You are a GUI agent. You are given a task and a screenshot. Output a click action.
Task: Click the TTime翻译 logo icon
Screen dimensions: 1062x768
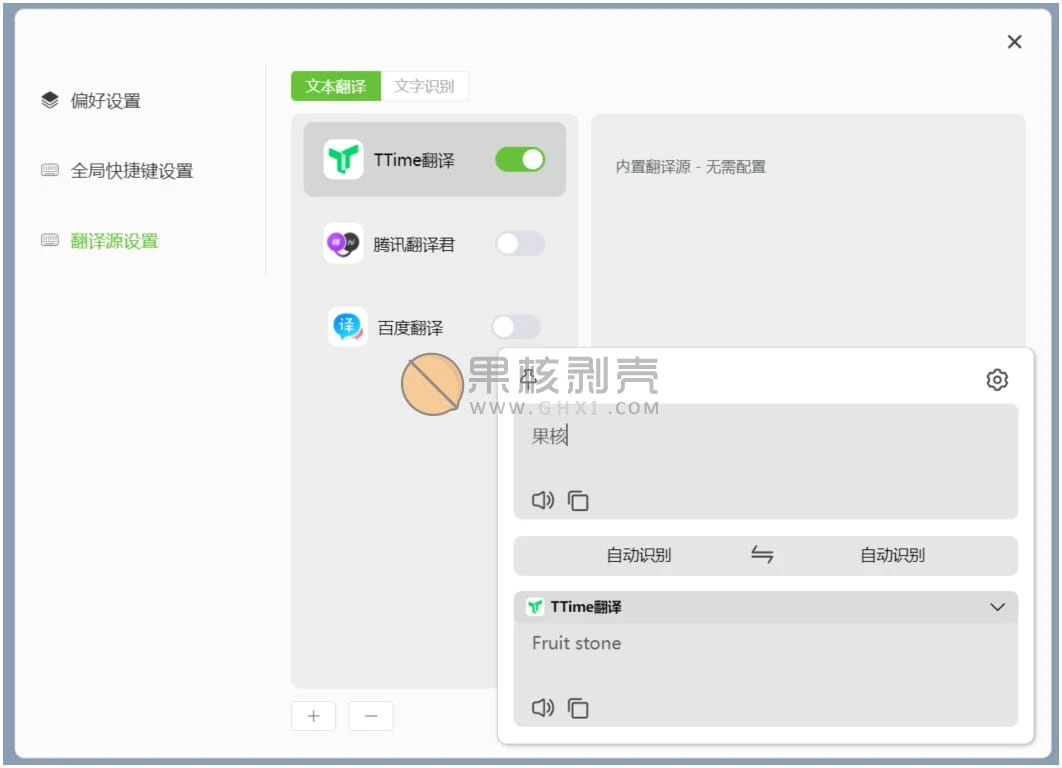point(343,159)
